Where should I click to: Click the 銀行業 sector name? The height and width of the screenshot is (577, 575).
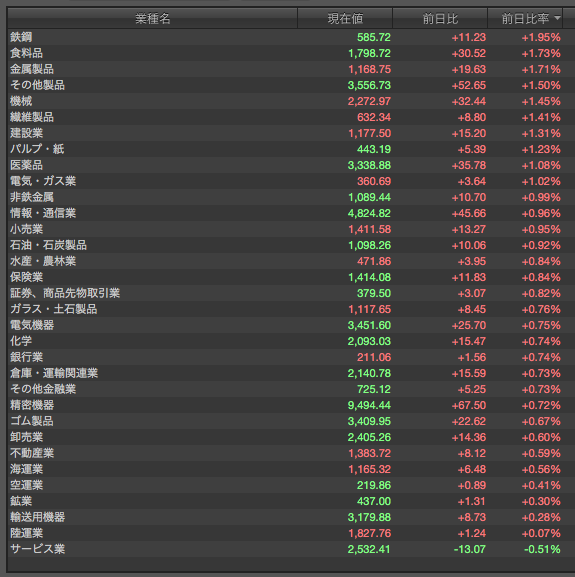[x=26, y=357]
